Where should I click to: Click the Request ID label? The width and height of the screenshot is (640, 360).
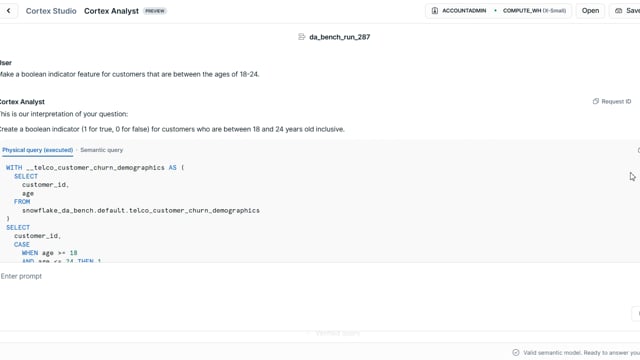point(616,101)
